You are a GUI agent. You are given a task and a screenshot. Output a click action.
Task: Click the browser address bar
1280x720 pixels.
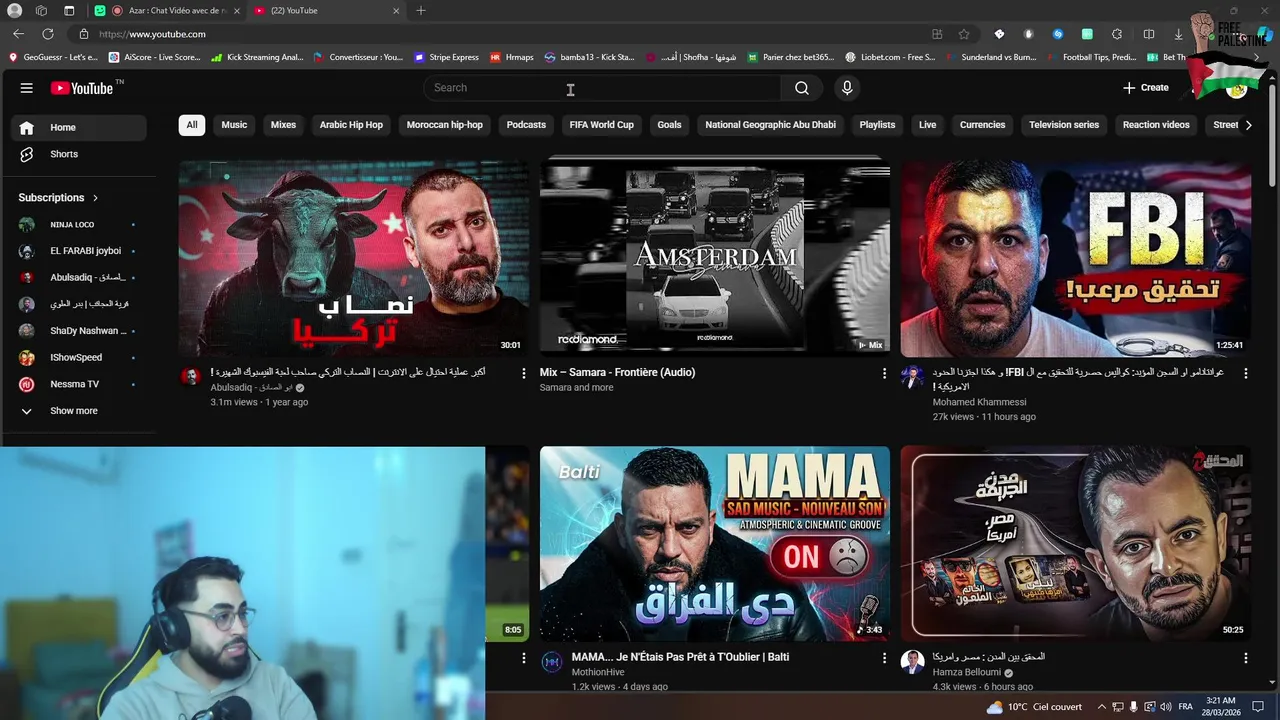(500, 34)
